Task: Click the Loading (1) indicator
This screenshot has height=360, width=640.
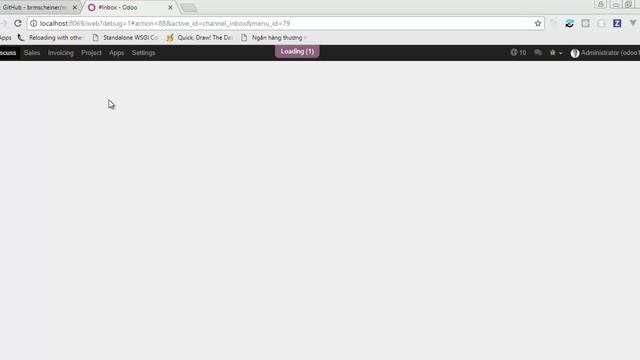Action: pyautogui.click(x=297, y=51)
